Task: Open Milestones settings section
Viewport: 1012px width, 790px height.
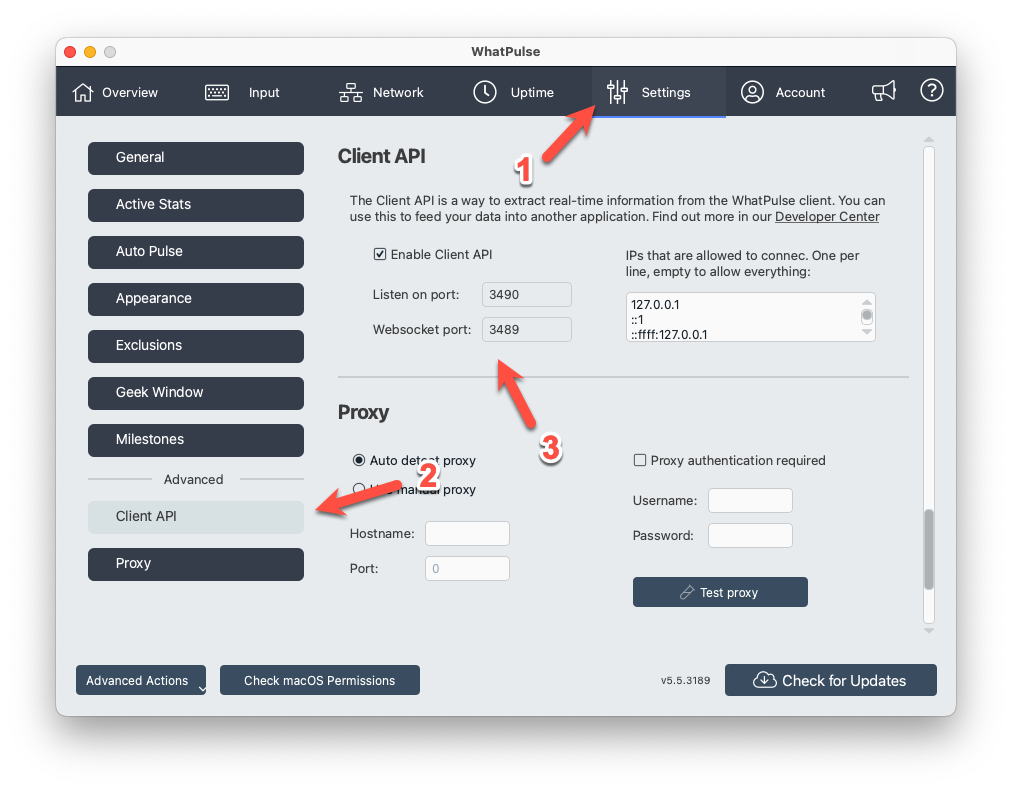Action: point(196,440)
